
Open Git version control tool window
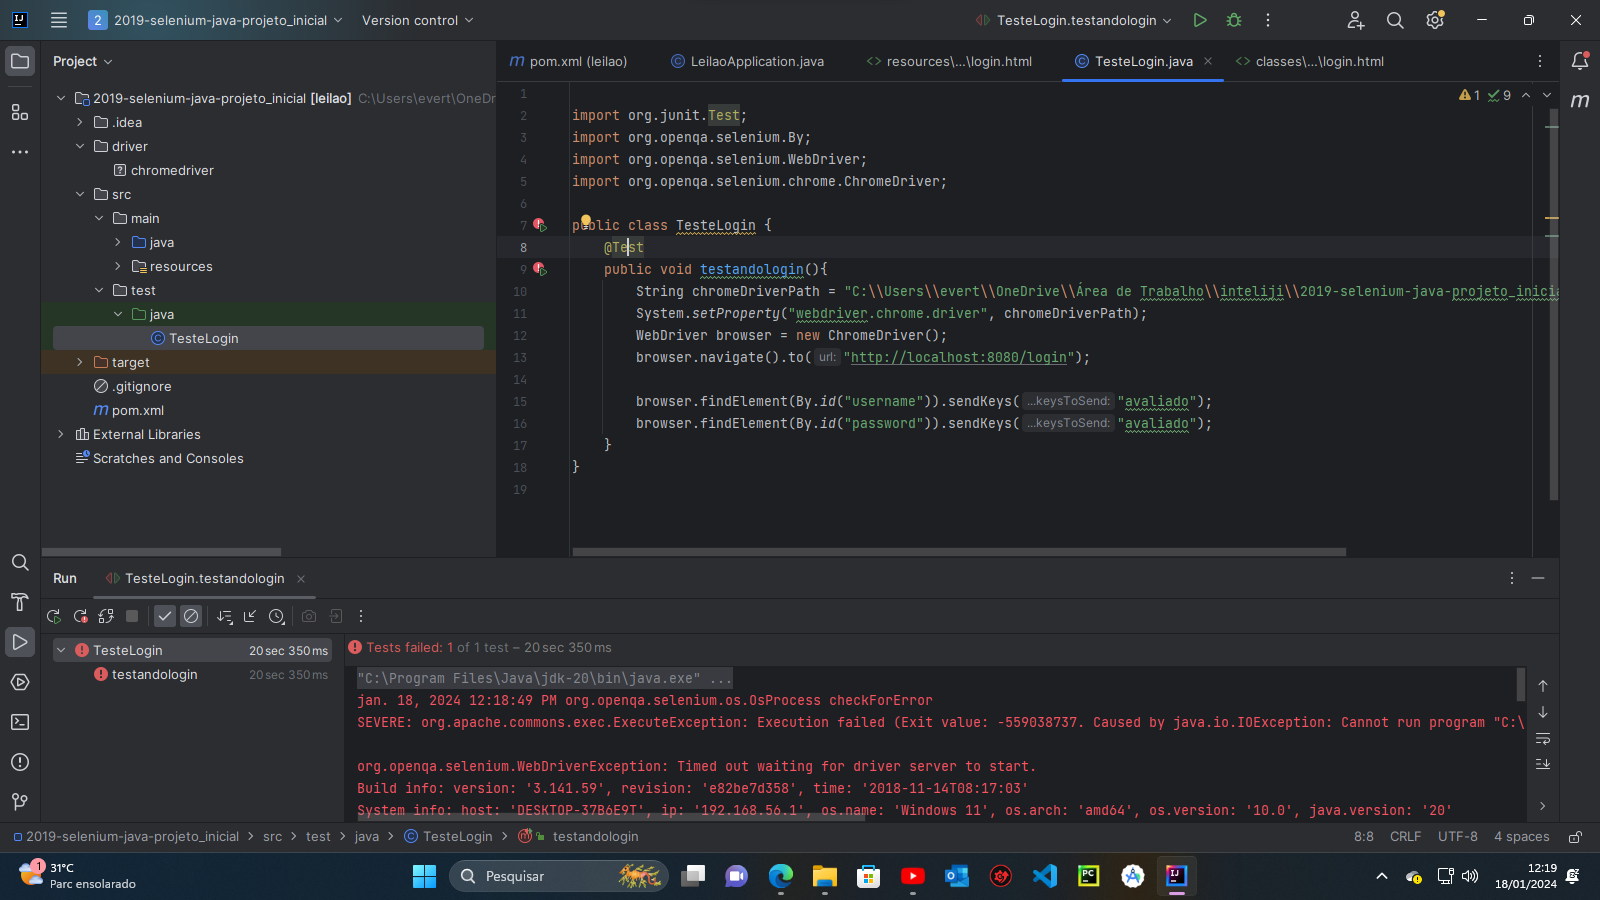(x=20, y=802)
